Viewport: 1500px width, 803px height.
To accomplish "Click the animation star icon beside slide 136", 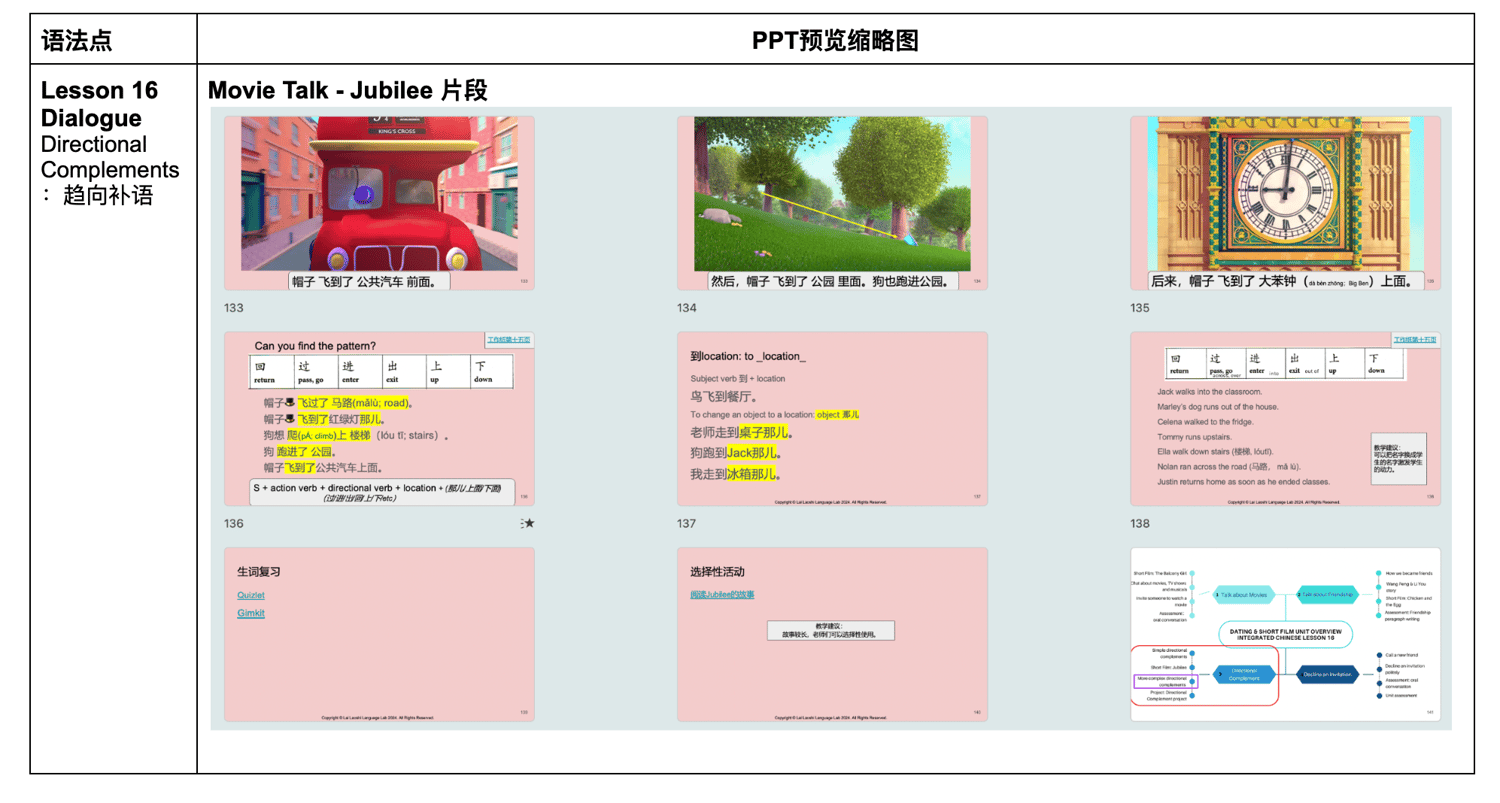I will point(528,523).
